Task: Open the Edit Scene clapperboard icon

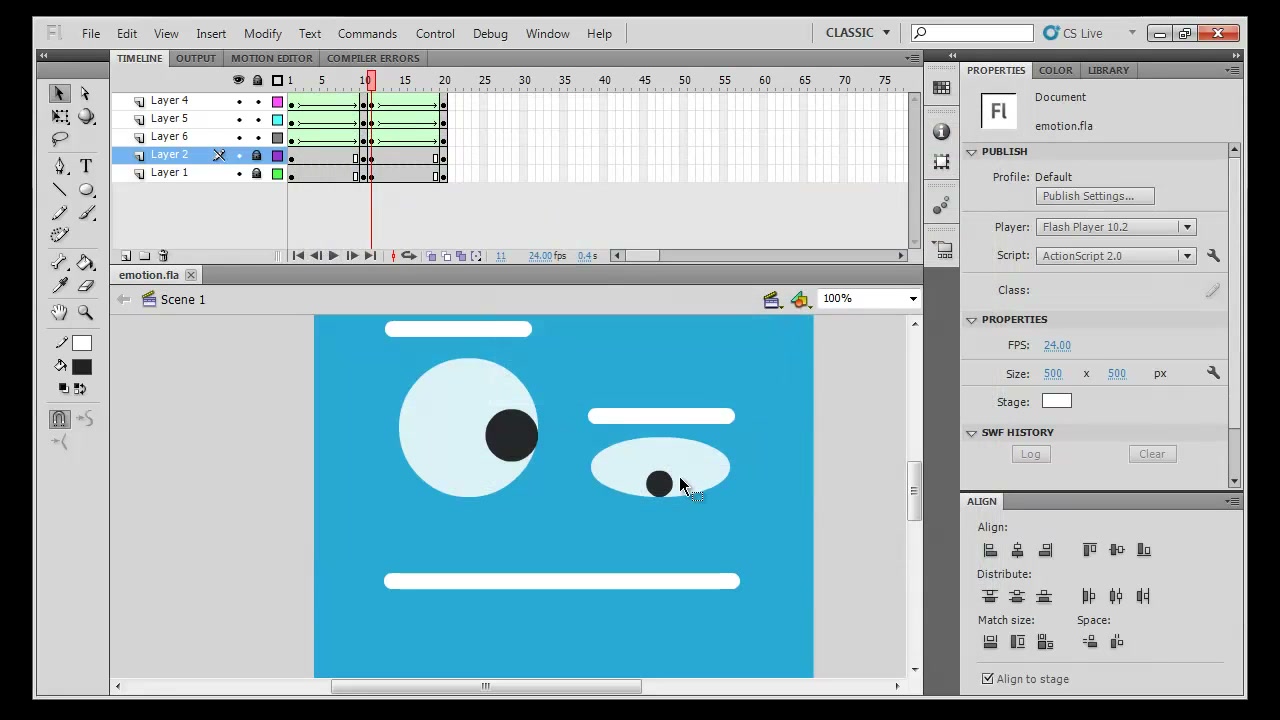Action: point(771,299)
